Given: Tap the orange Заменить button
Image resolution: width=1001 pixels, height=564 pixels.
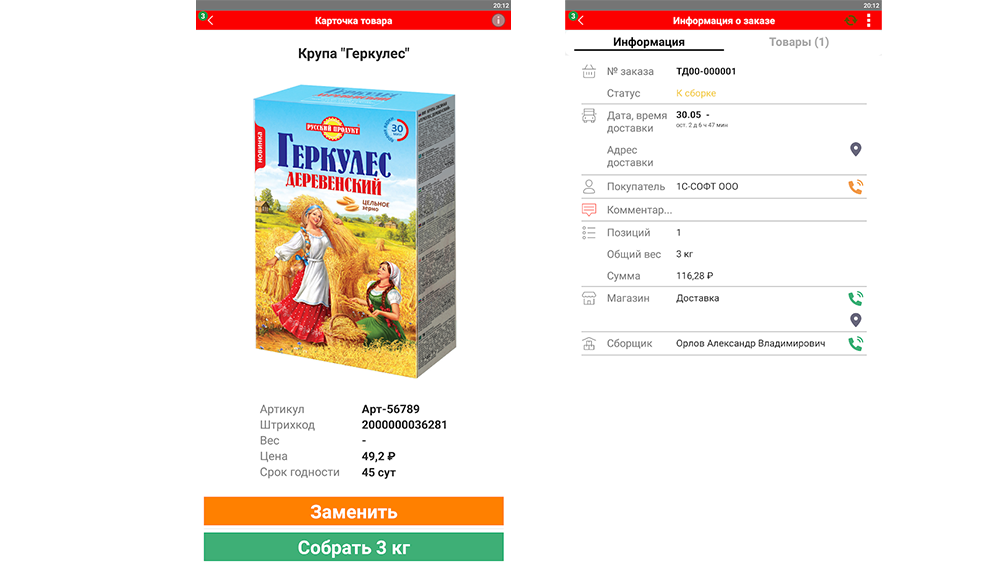Looking at the screenshot, I should point(354,511).
